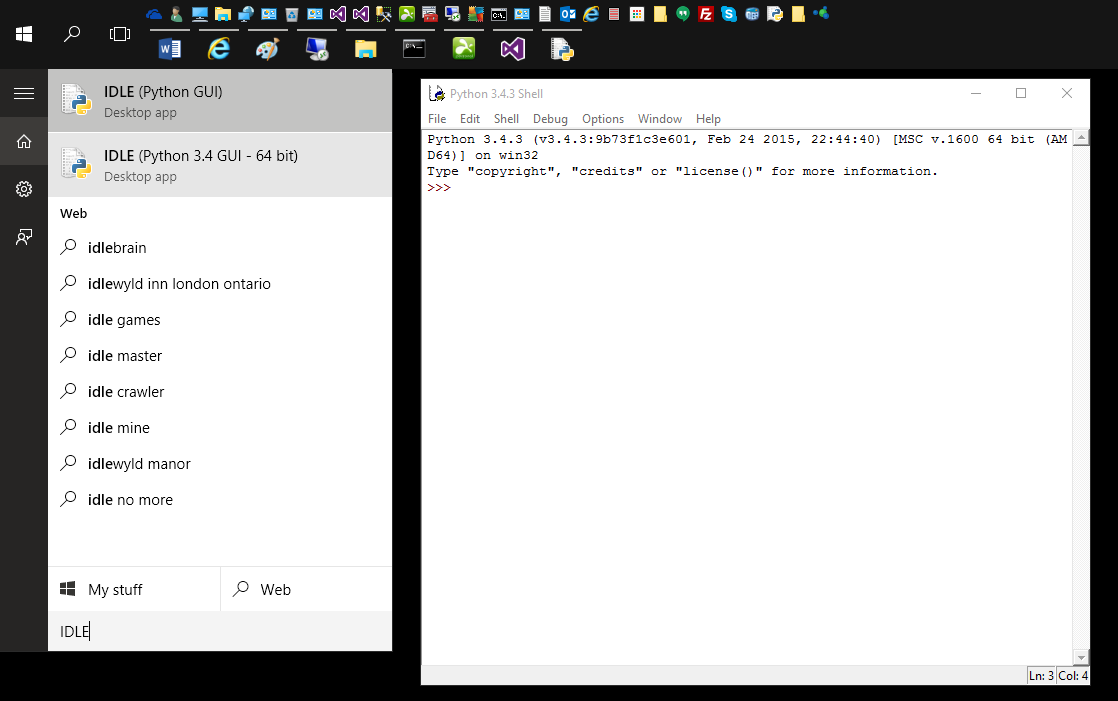Open the Network globe-and-monitor icon
Image resolution: width=1118 pixels, height=701 pixels.
click(x=246, y=14)
